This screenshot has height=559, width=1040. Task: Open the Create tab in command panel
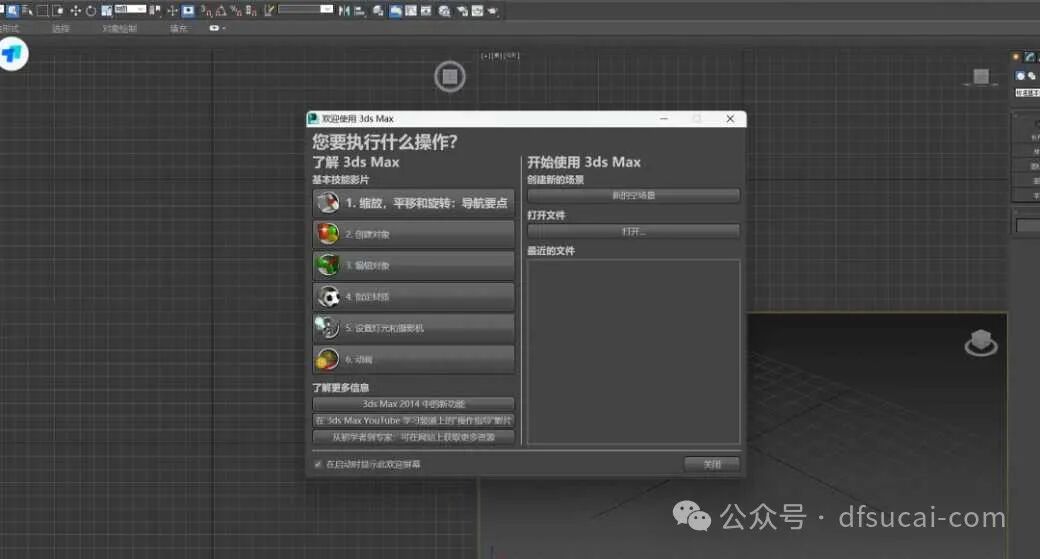coord(1016,57)
